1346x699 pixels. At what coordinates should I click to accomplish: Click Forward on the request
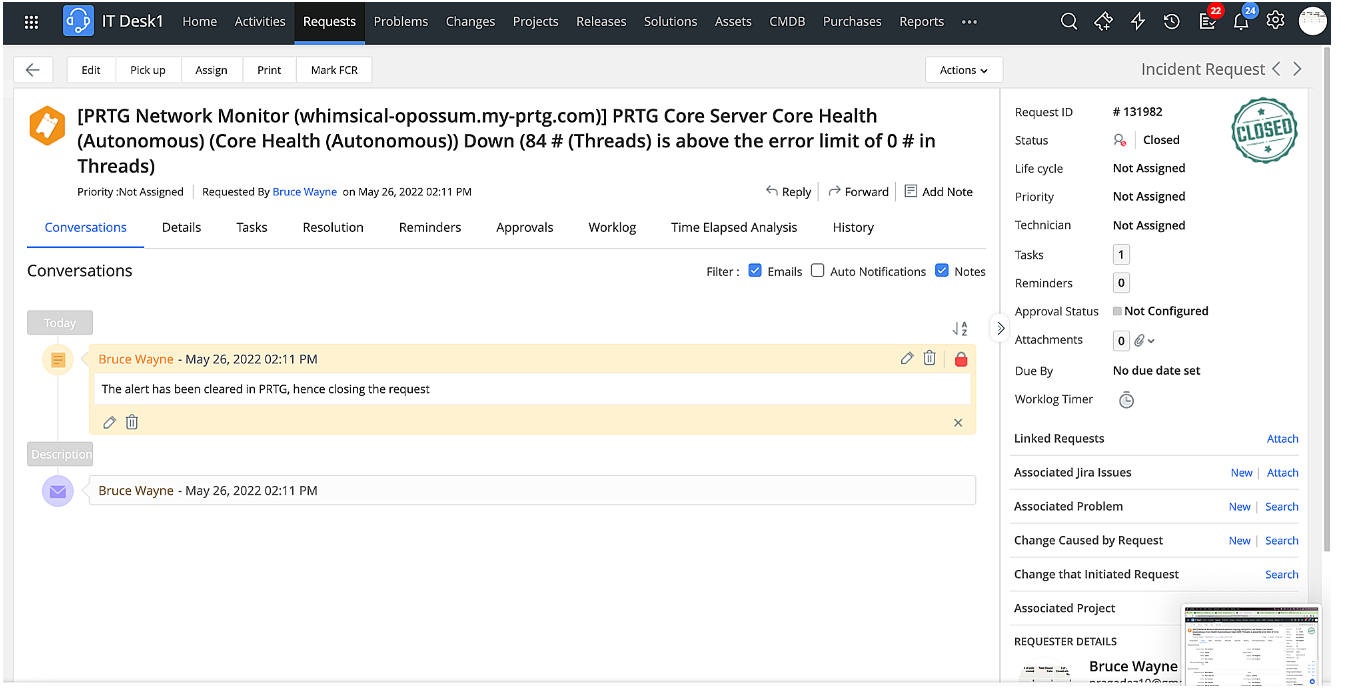tap(858, 192)
